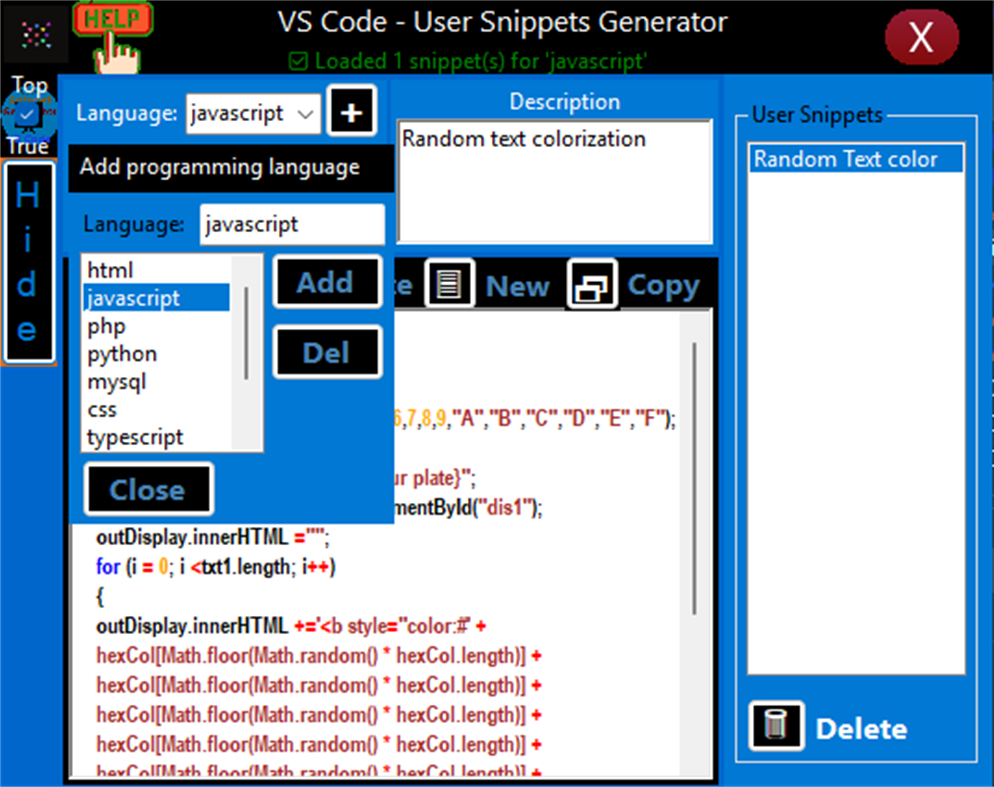Select Random Text color snippet

point(856,159)
